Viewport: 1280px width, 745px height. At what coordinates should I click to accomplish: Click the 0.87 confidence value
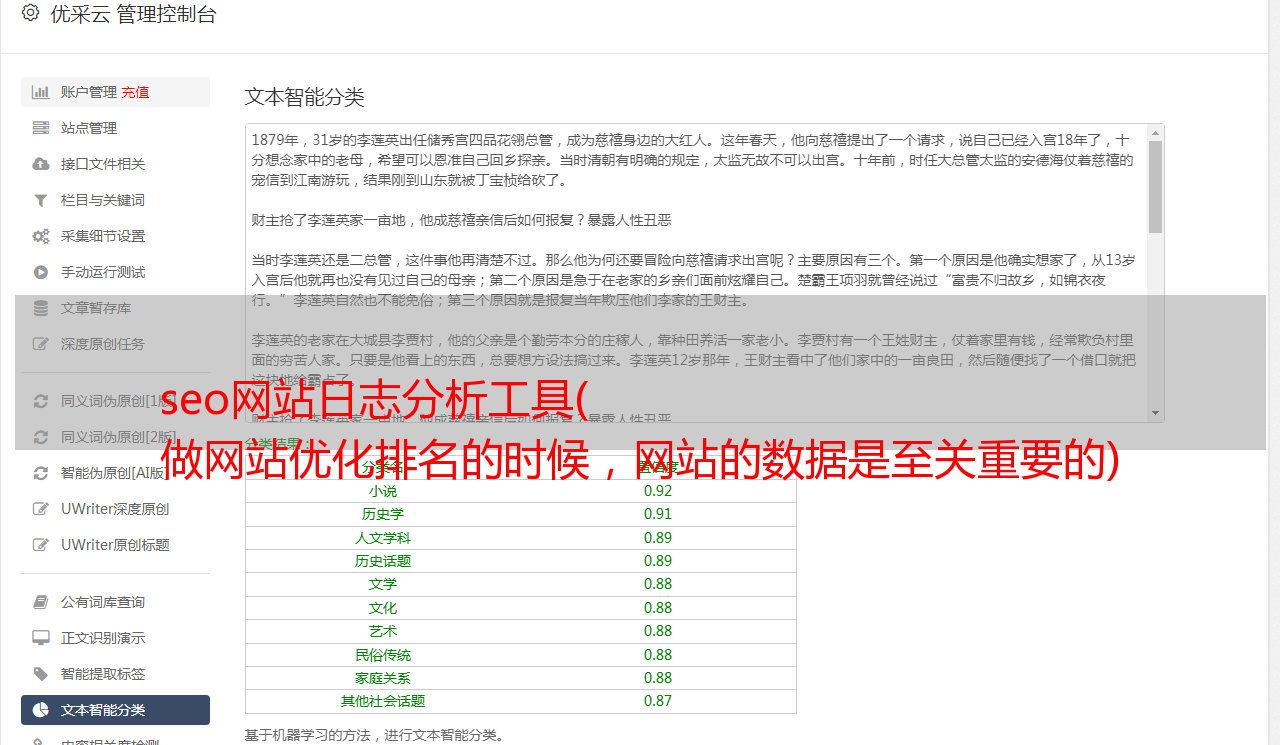pyautogui.click(x=658, y=701)
